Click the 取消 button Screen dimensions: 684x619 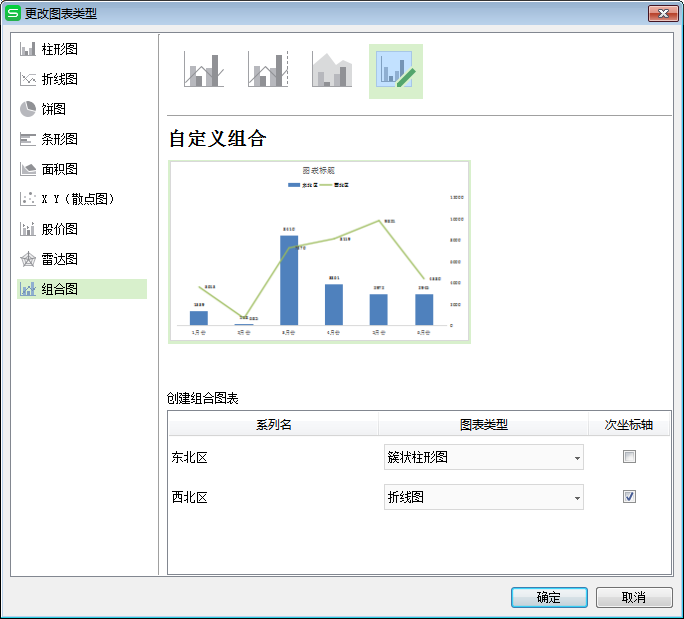634,597
